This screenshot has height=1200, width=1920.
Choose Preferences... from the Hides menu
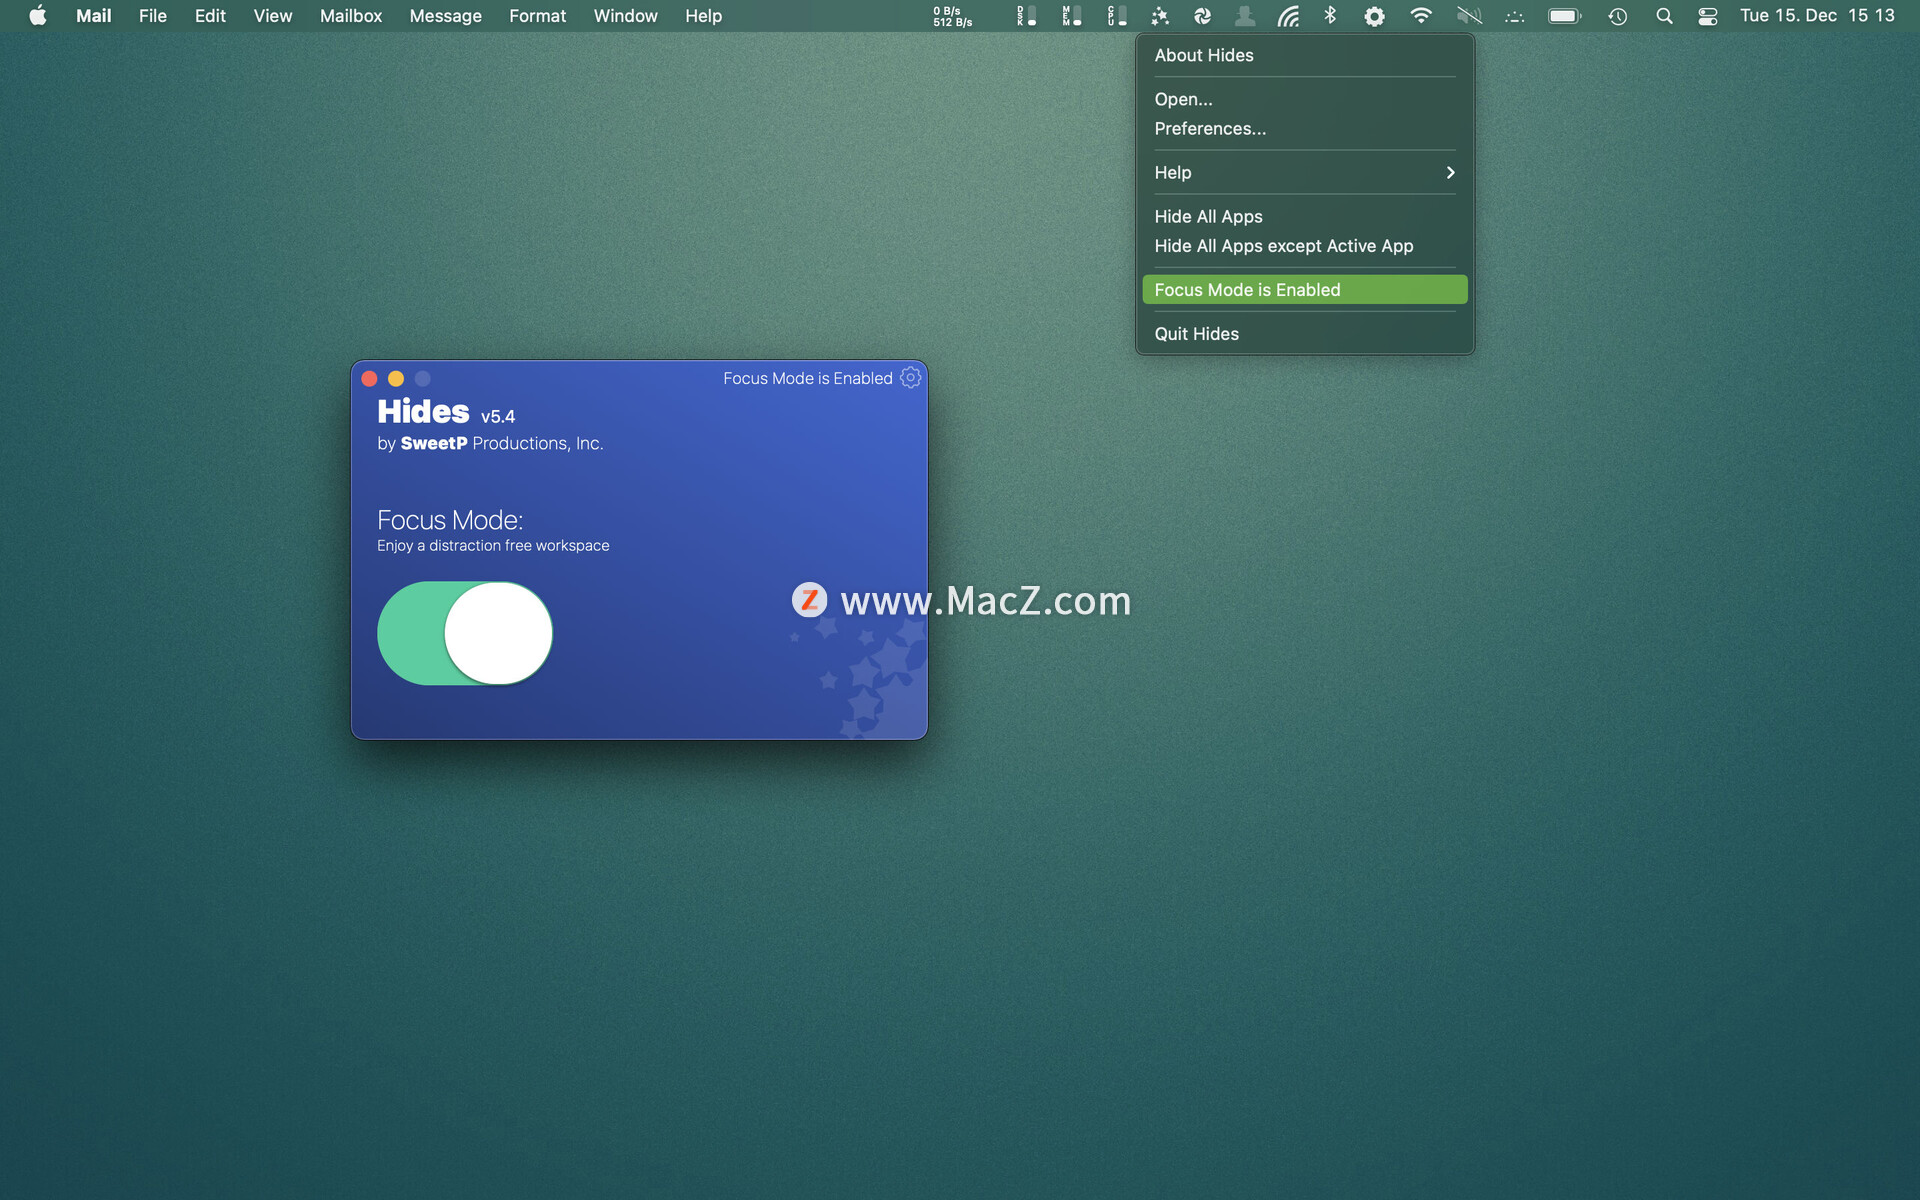pyautogui.click(x=1304, y=128)
